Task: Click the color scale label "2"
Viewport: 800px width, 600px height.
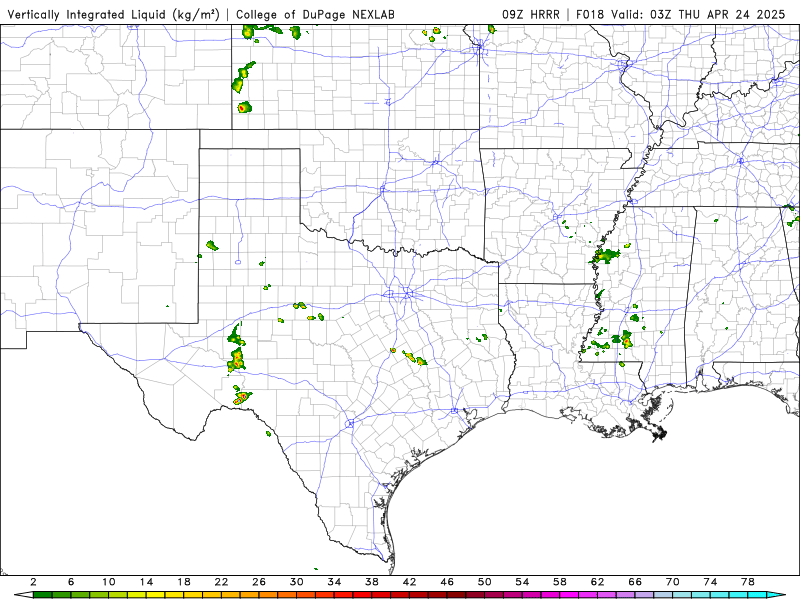Action: coord(33,582)
